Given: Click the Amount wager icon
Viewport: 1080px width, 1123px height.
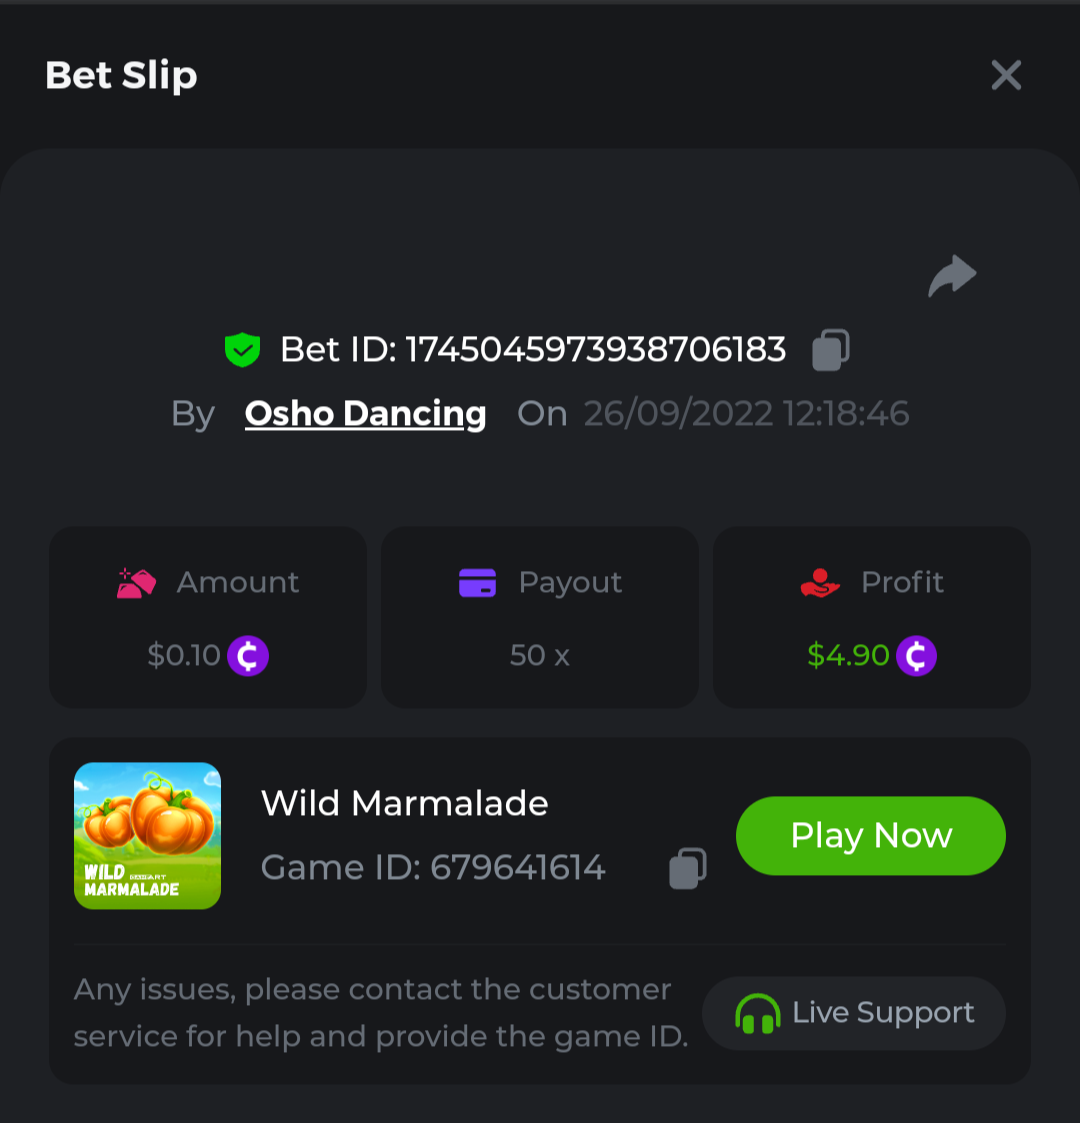Looking at the screenshot, I should click(136, 583).
